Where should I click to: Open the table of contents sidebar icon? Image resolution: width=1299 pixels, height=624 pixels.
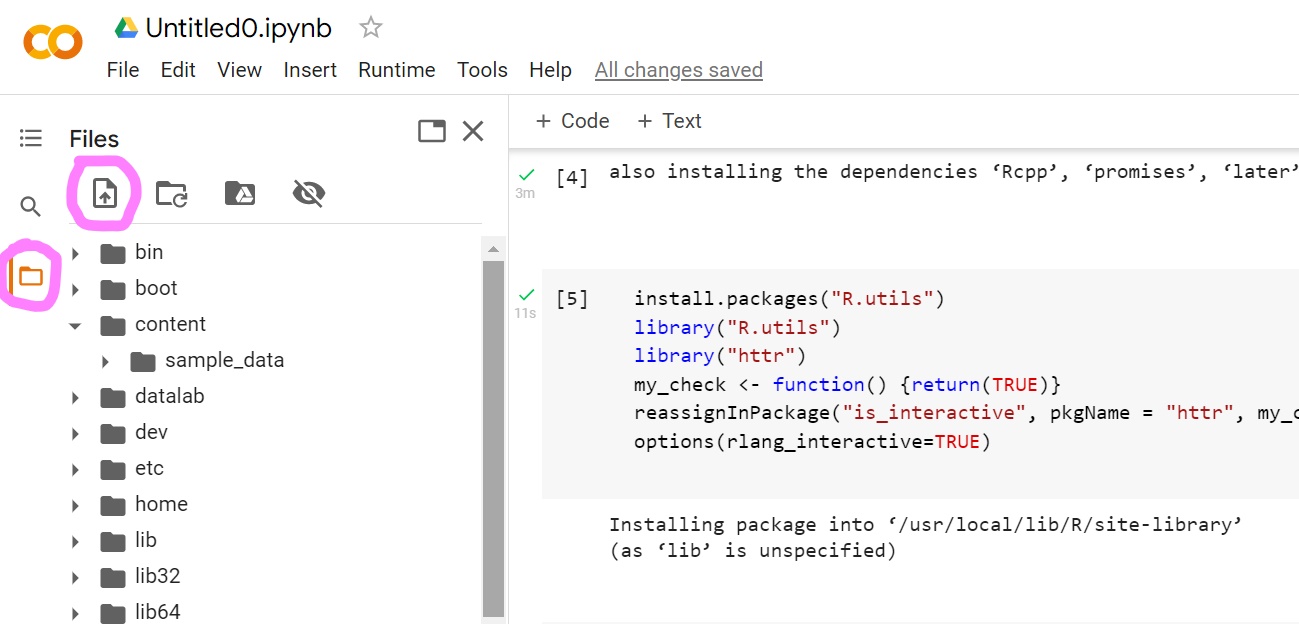(31, 138)
